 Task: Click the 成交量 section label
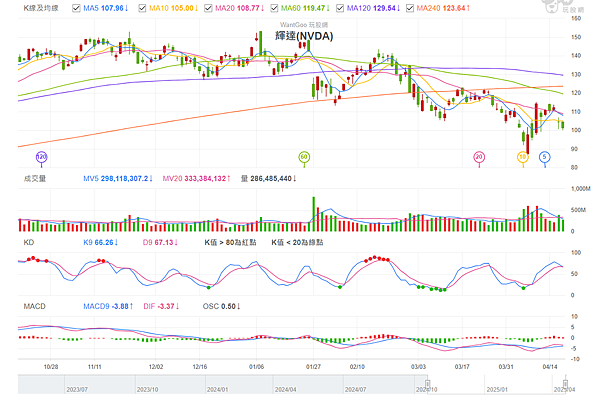click(x=35, y=179)
